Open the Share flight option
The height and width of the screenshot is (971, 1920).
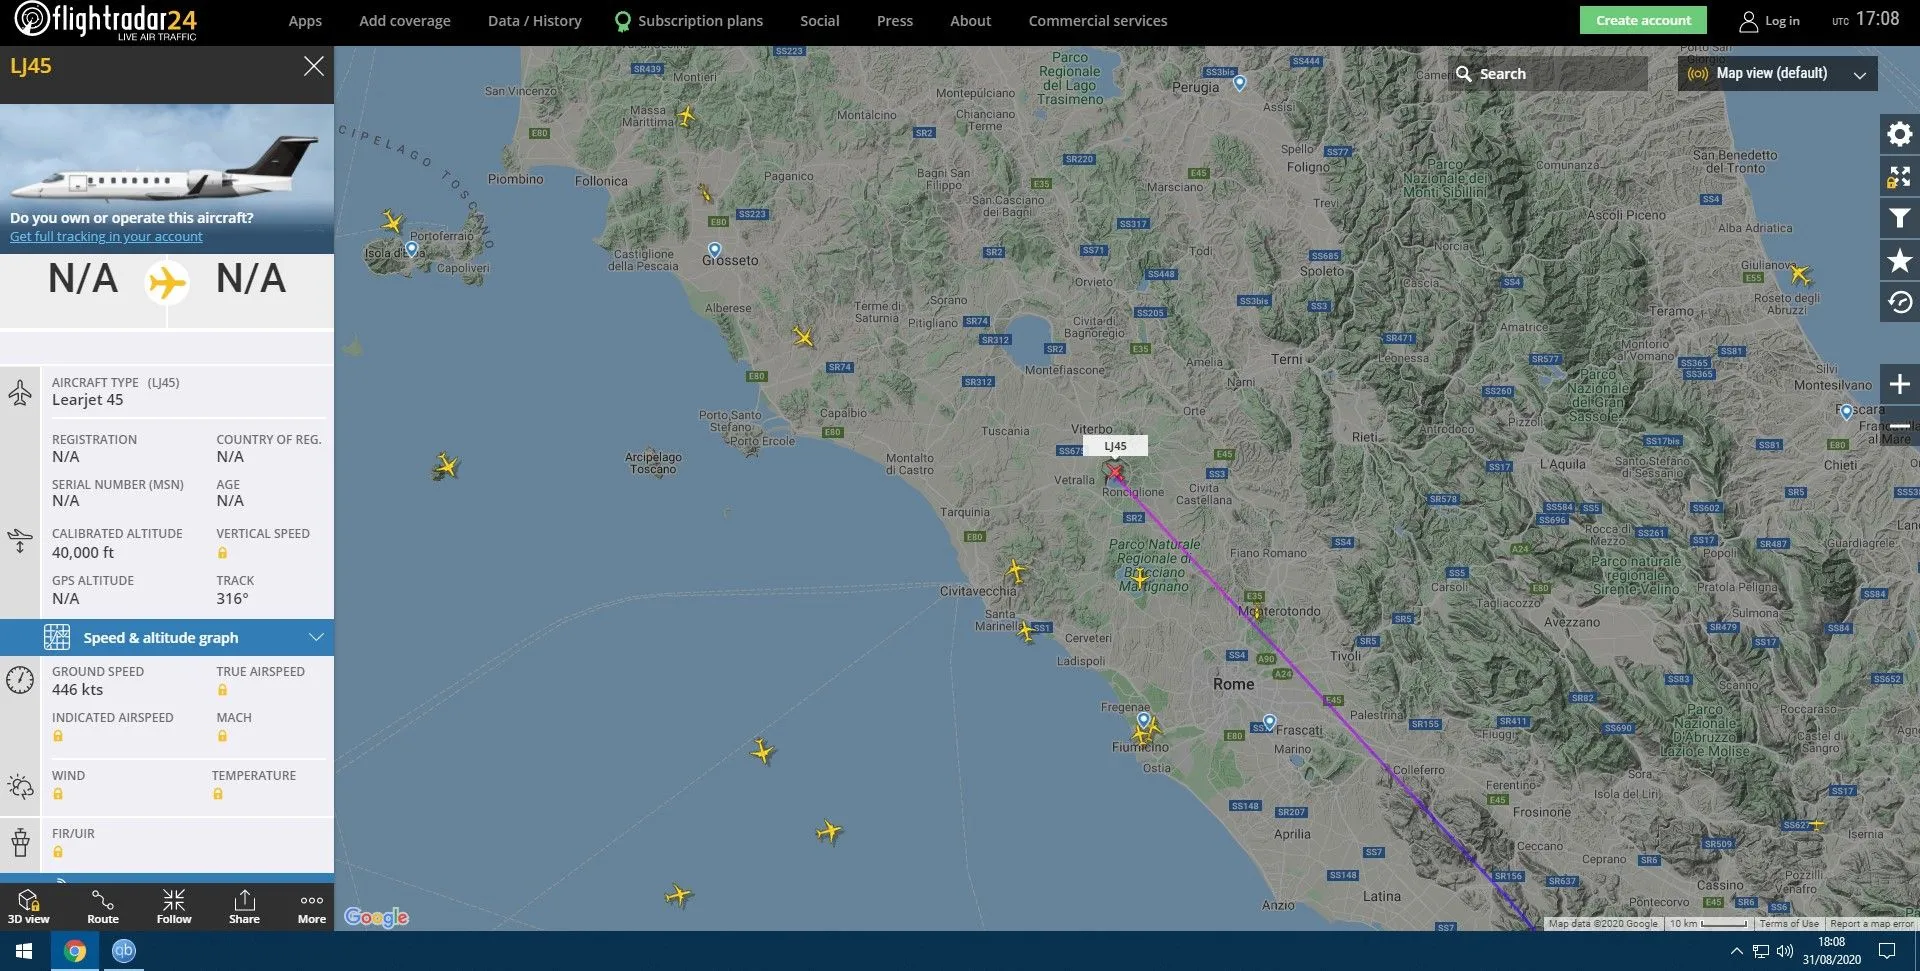244,907
